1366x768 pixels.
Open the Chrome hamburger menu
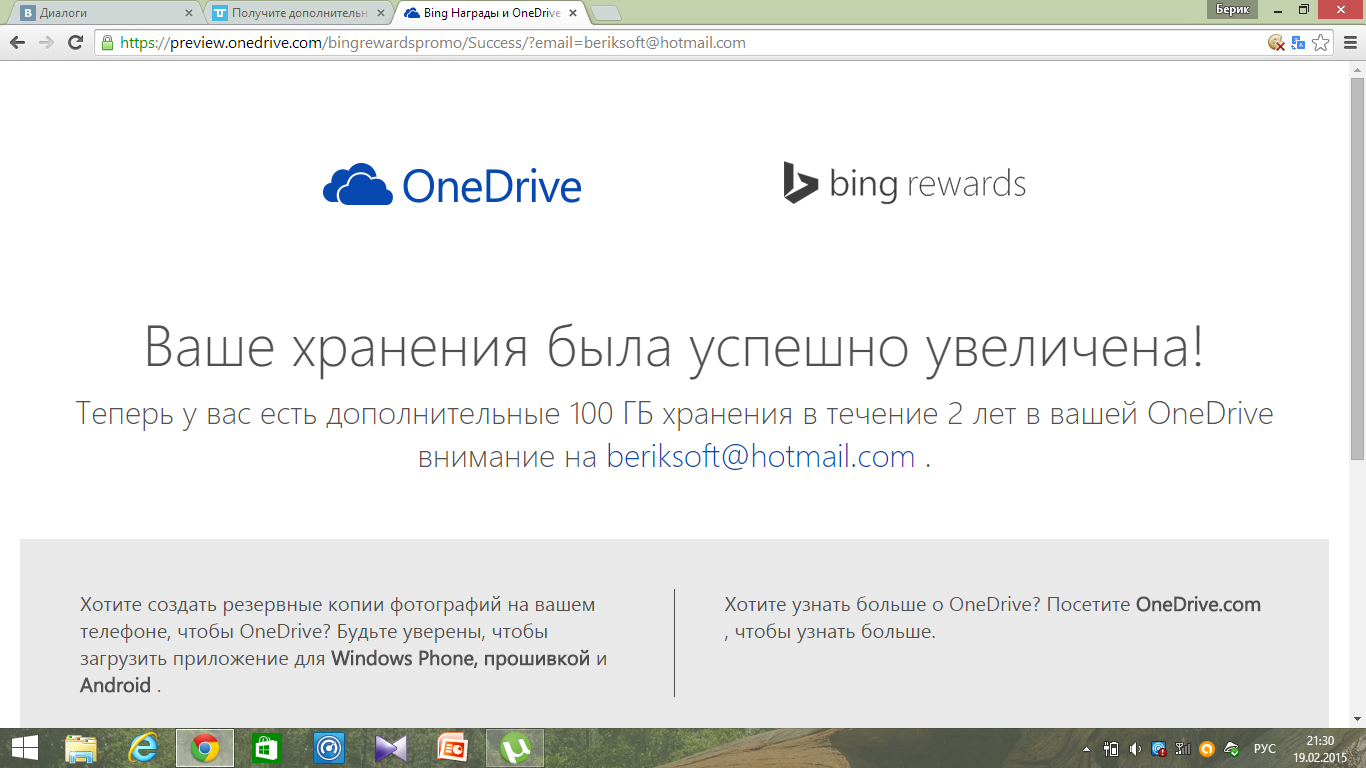tap(1349, 43)
